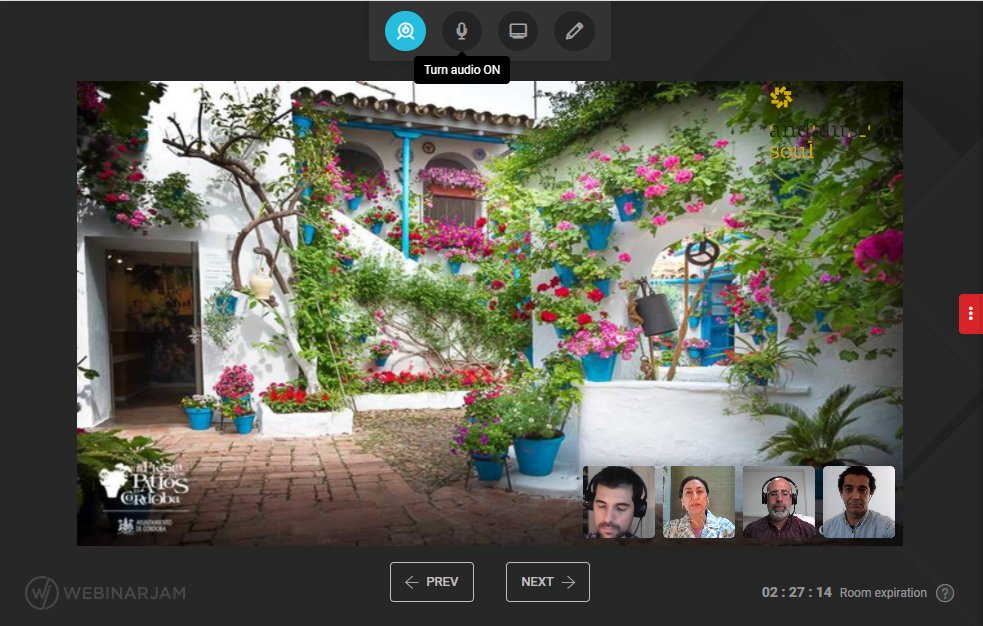The image size is (983, 626).
Task: Click the room expiration help icon
Action: click(x=945, y=593)
